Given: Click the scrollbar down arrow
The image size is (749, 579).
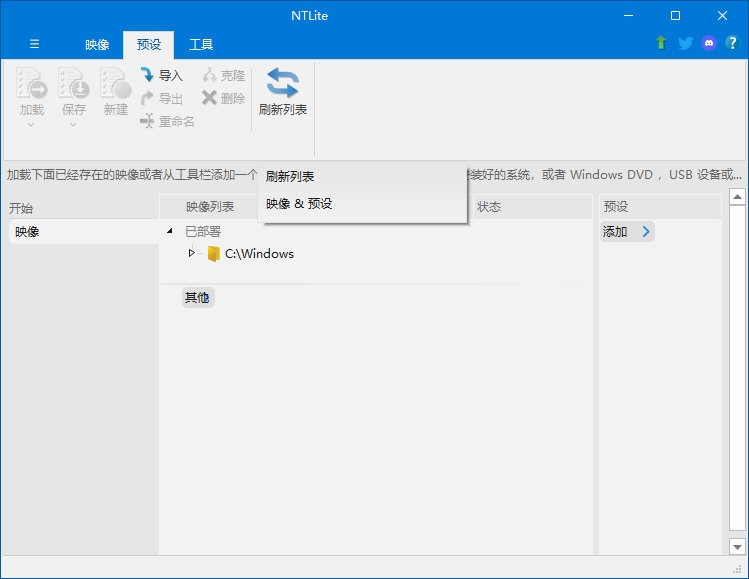Looking at the screenshot, I should coord(737,547).
